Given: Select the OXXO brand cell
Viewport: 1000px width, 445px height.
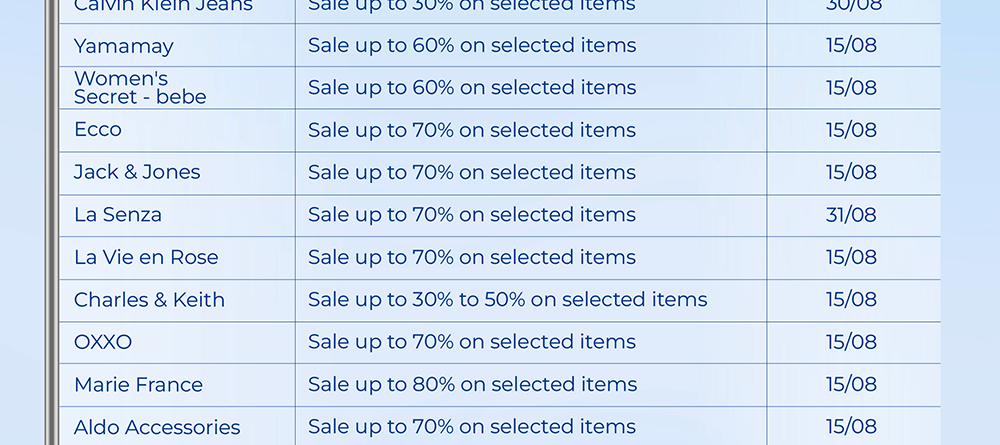Looking at the screenshot, I should tap(103, 342).
